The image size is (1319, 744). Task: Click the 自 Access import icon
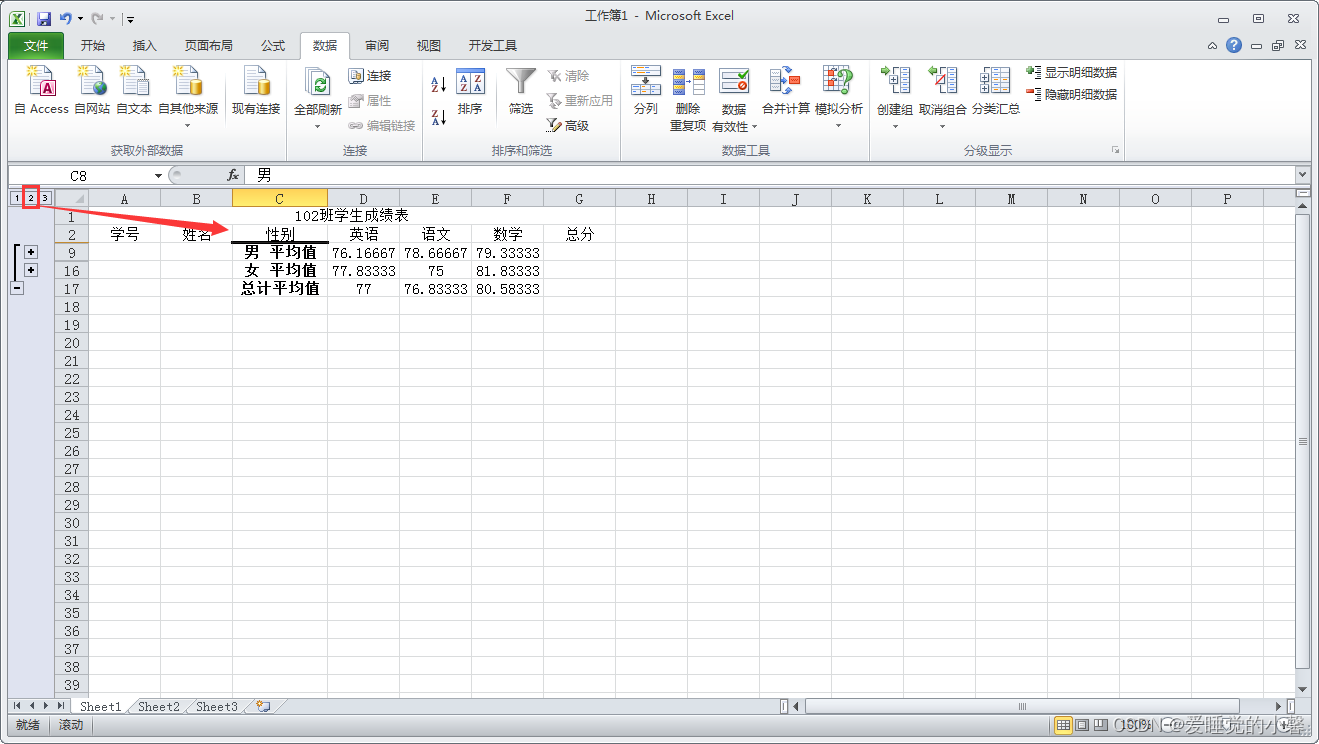click(41, 90)
